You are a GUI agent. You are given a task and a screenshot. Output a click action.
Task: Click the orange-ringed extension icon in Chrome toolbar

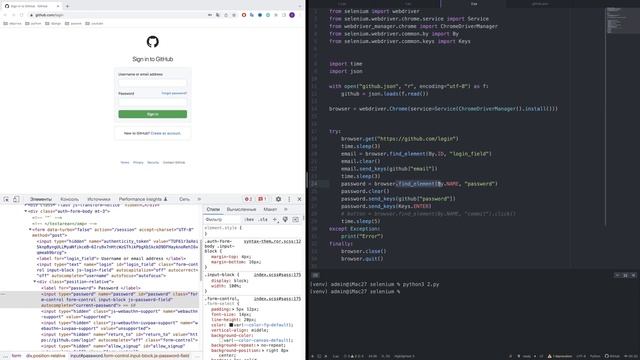point(244,15)
